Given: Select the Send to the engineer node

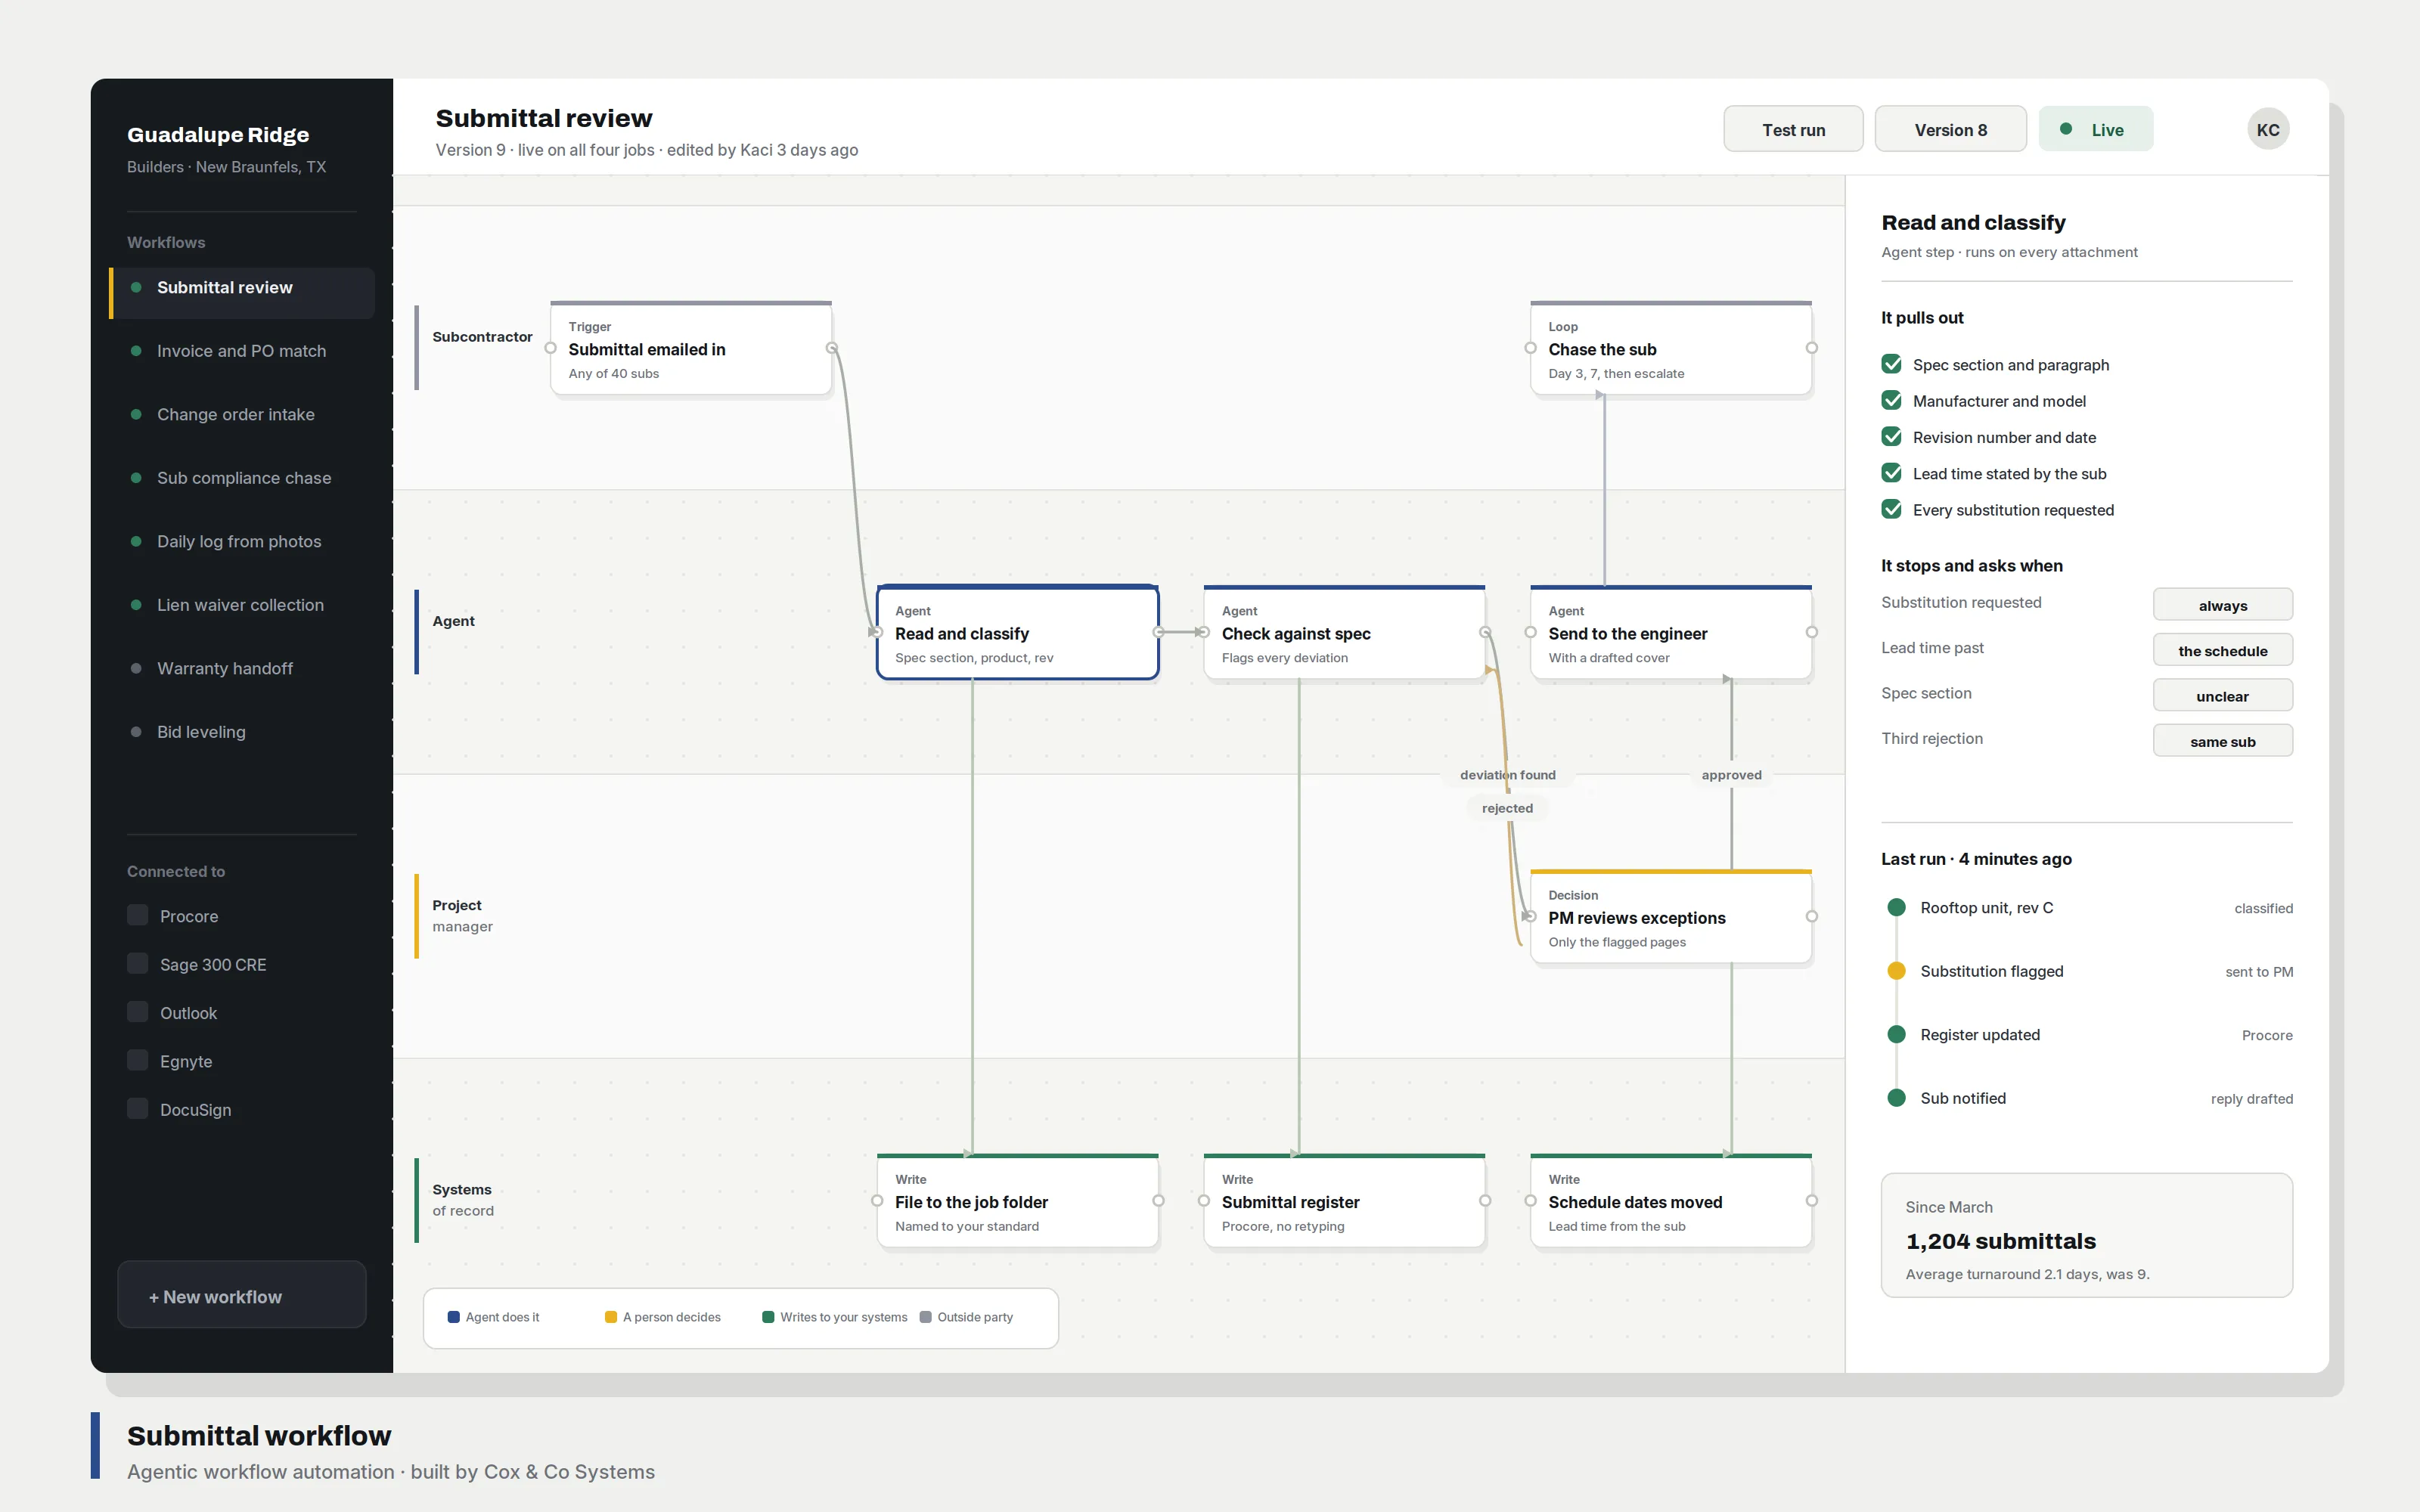Looking at the screenshot, I should pos(1671,633).
